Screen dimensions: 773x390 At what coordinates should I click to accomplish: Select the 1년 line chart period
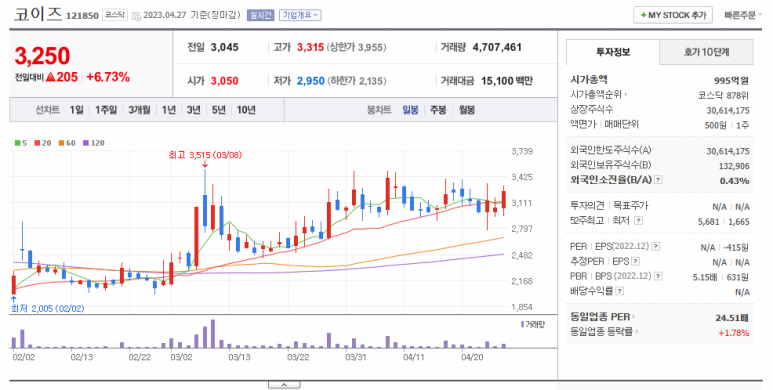tap(169, 110)
